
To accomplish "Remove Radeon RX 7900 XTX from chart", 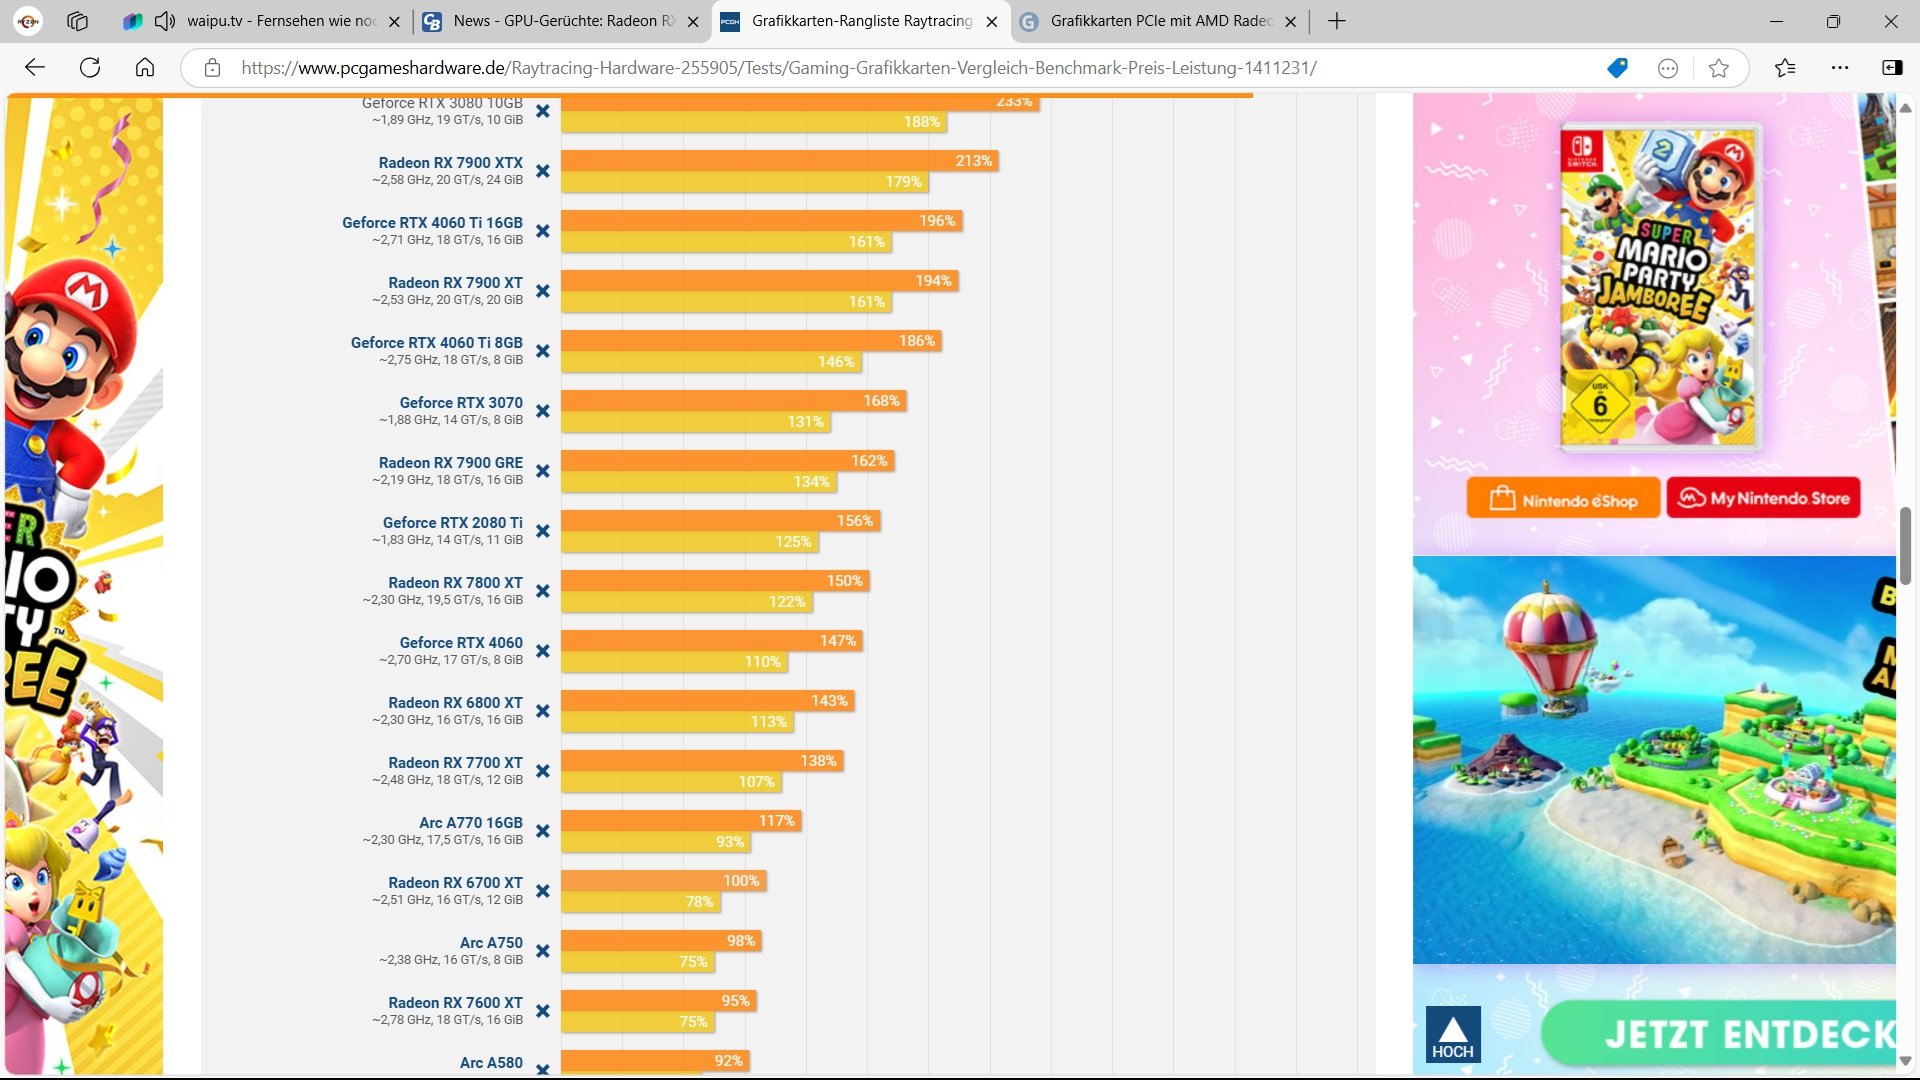I will [x=543, y=171].
